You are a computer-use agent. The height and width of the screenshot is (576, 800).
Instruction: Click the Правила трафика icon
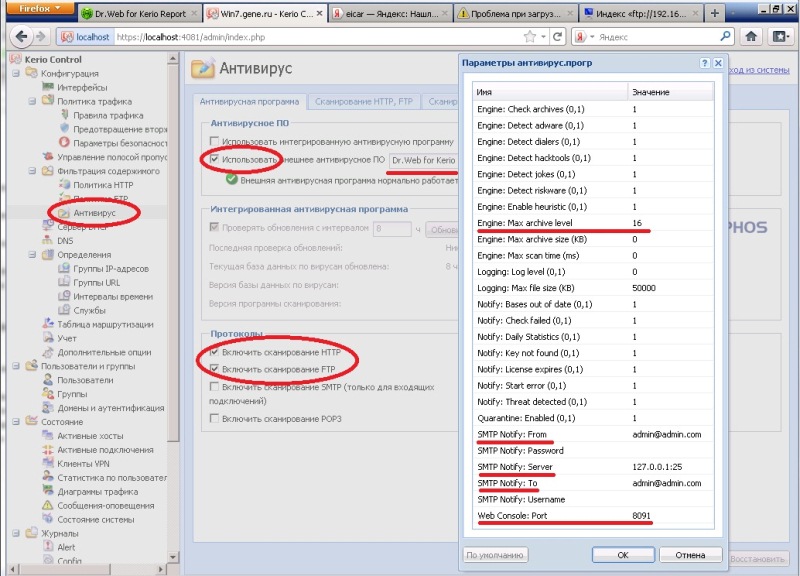coord(64,115)
